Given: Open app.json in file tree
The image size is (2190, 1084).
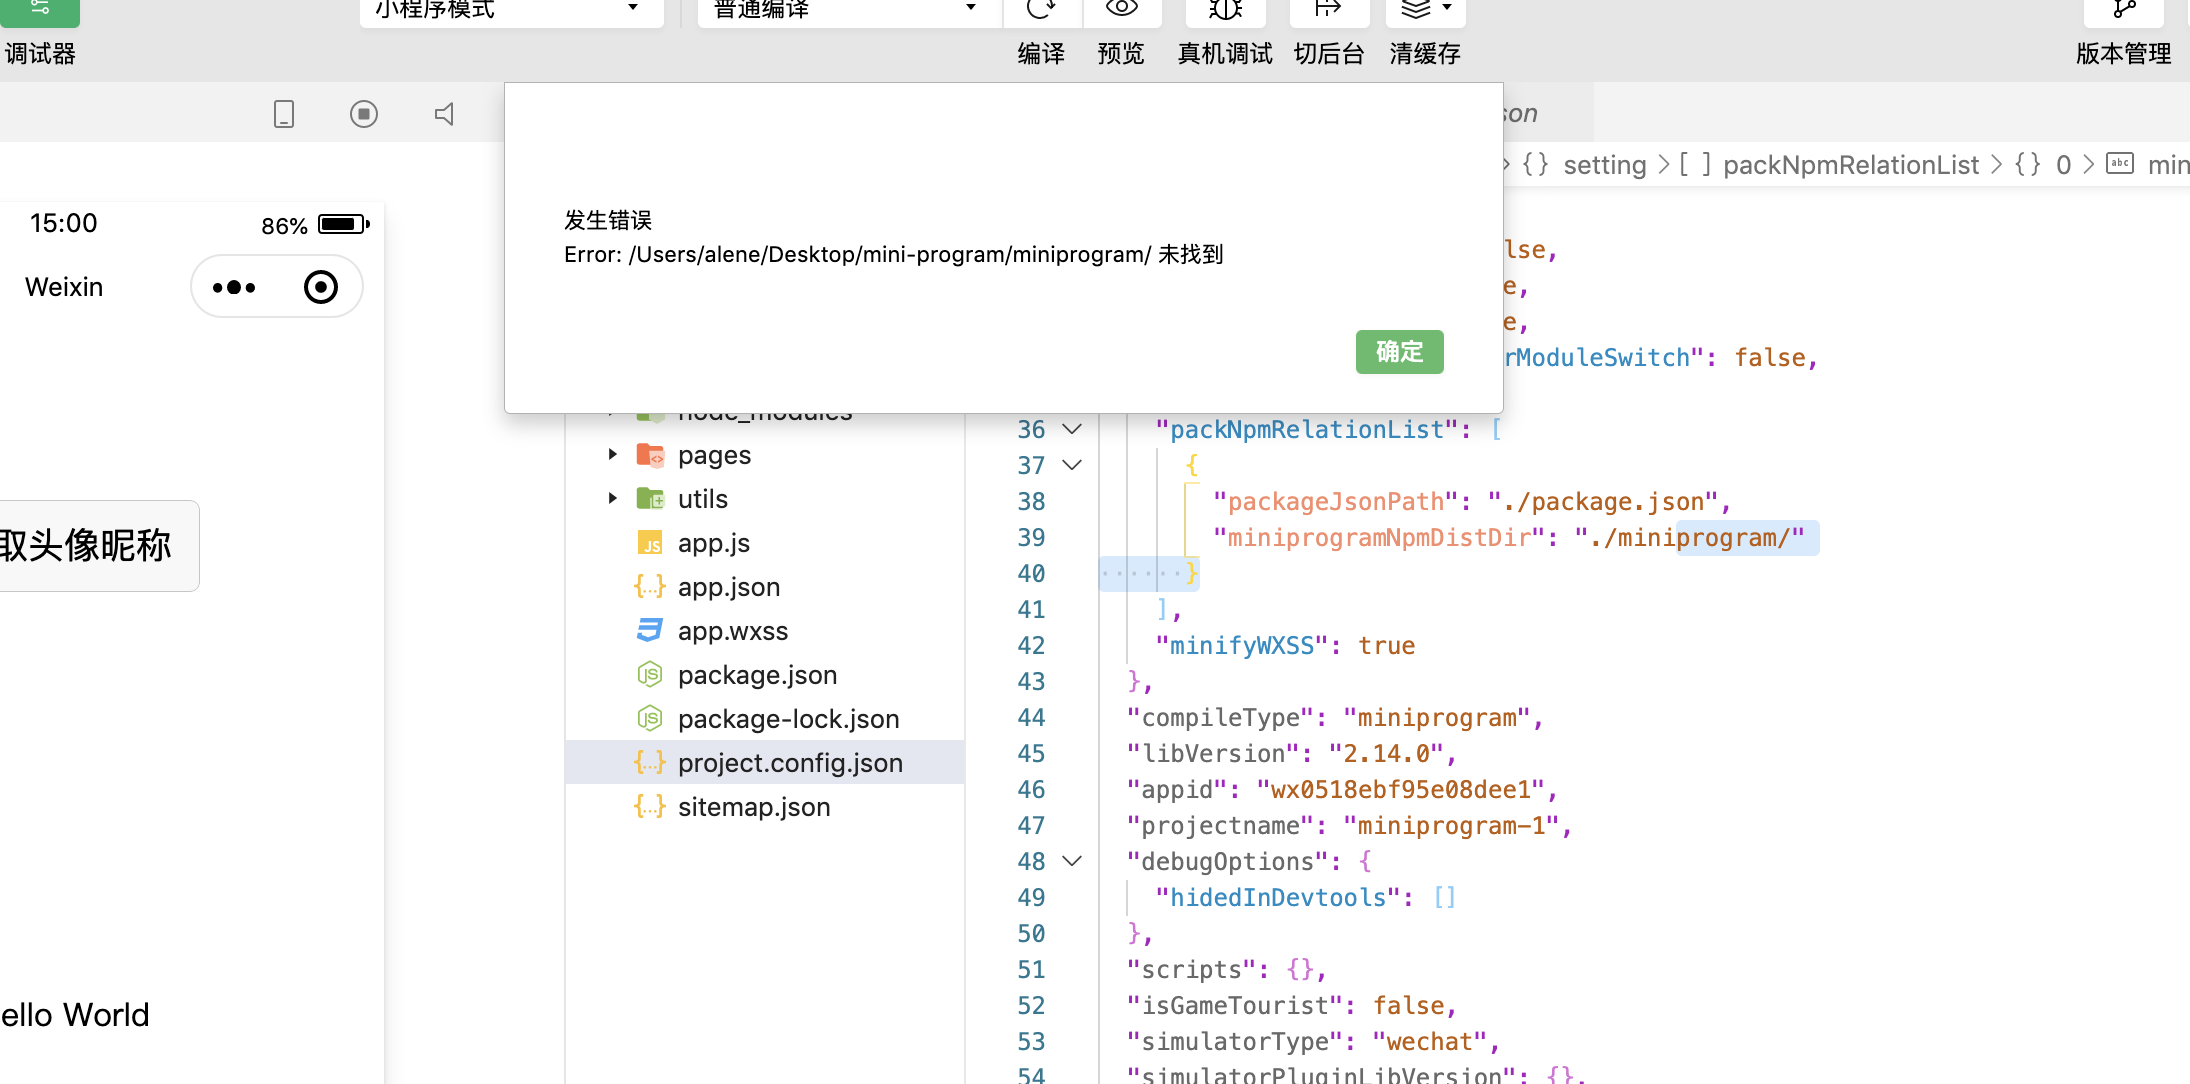Looking at the screenshot, I should [728, 587].
